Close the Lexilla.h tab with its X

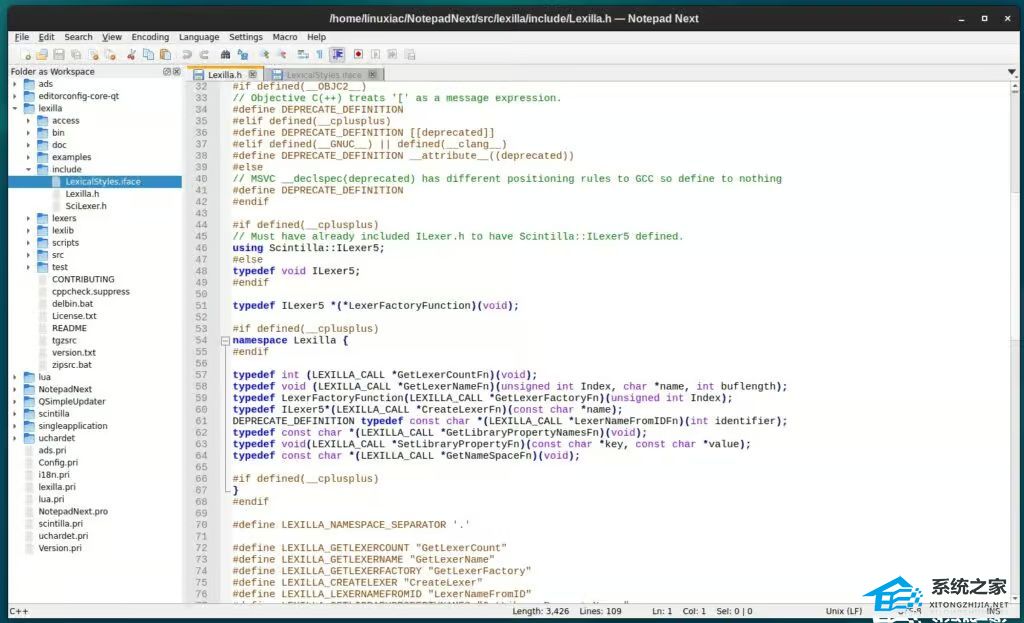click(253, 74)
